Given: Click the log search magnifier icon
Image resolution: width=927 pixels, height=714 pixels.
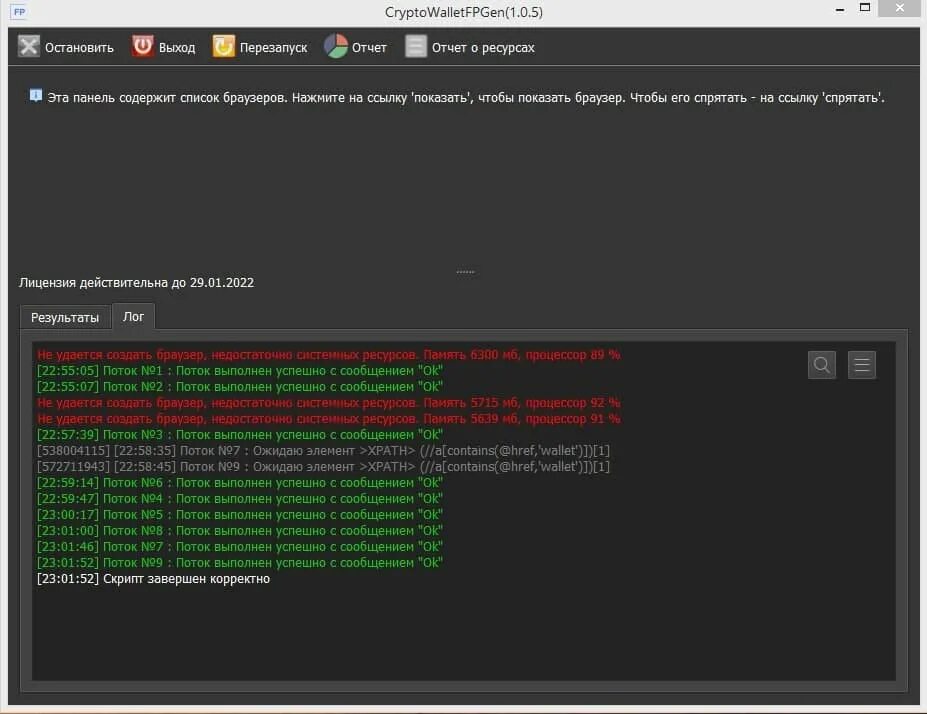Looking at the screenshot, I should tap(822, 365).
